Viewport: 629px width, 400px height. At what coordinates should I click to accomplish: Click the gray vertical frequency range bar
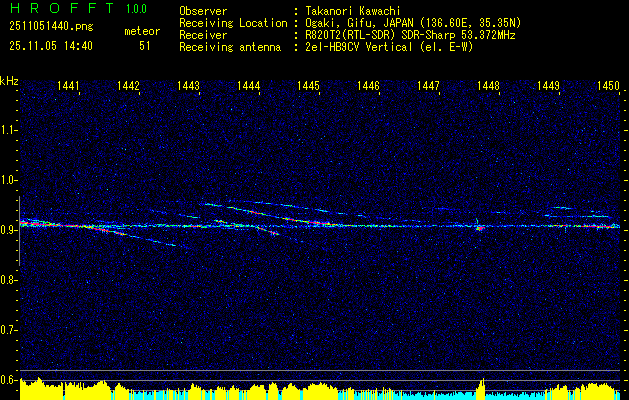pos(19,231)
